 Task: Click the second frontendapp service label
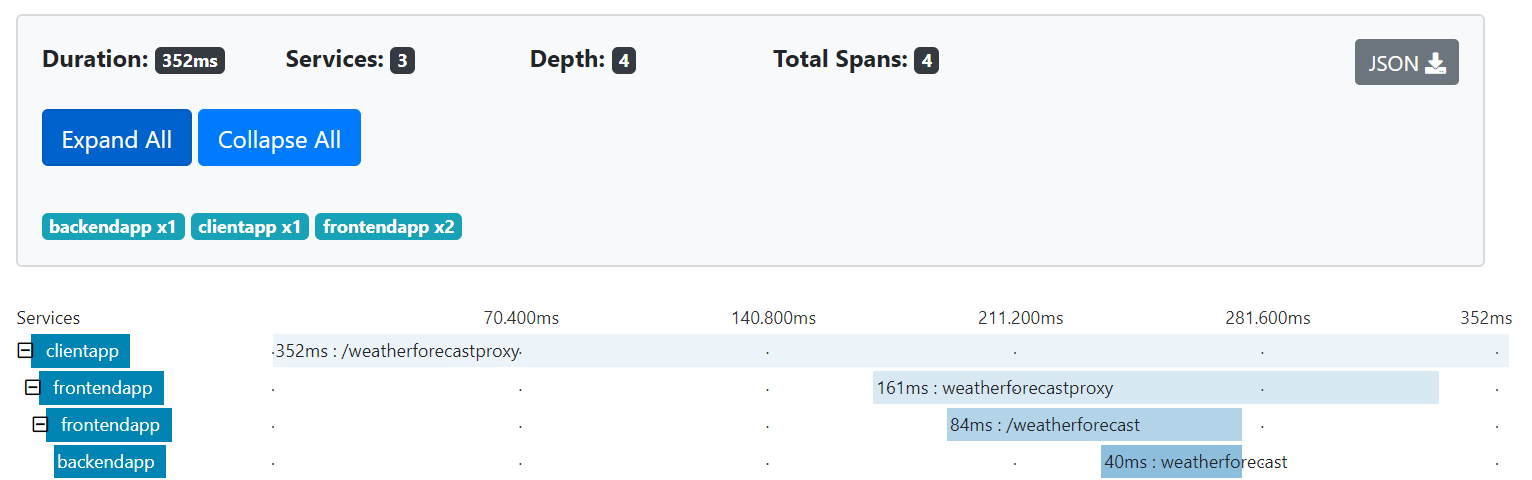[110, 425]
